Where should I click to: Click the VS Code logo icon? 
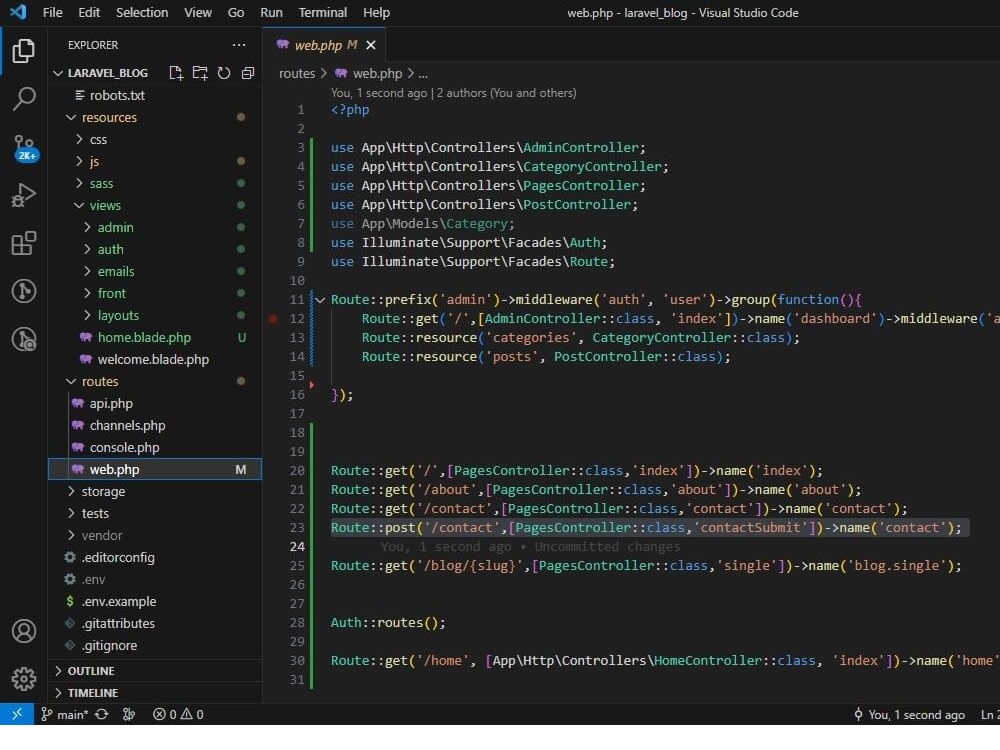click(x=18, y=12)
